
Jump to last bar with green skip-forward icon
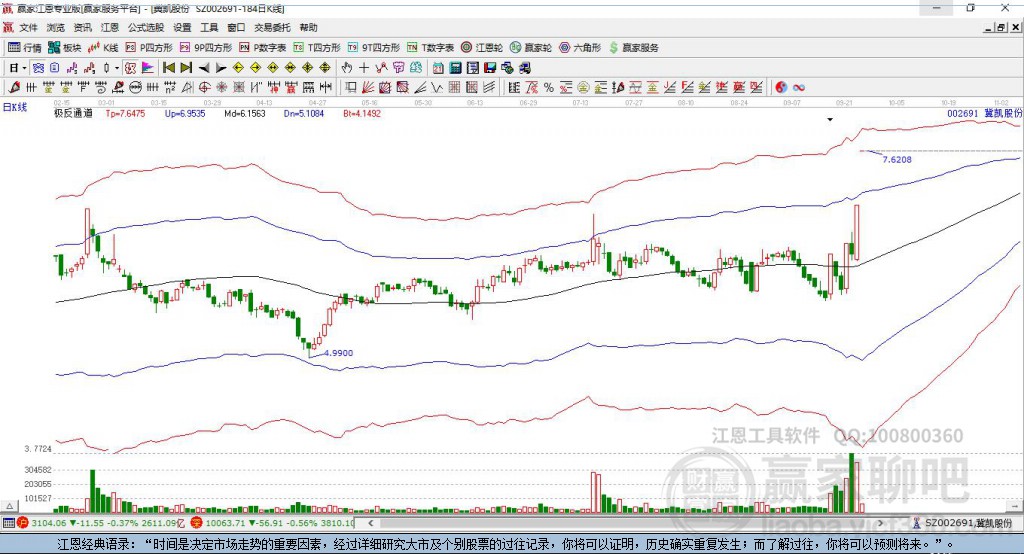pyautogui.click(x=186, y=68)
